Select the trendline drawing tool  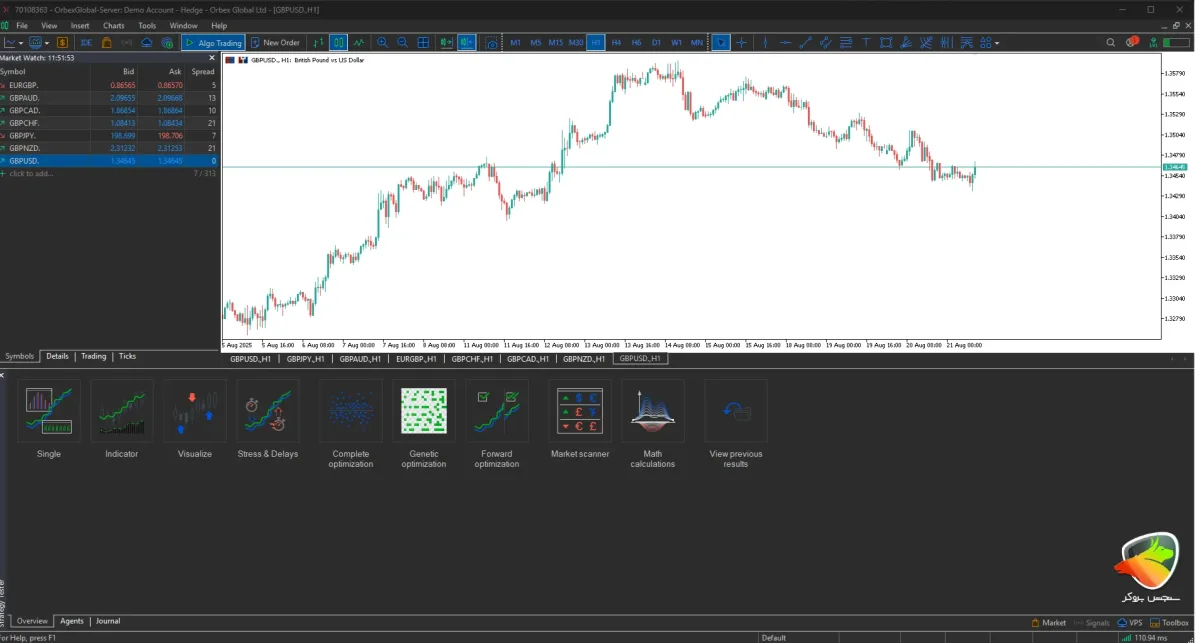pyautogui.click(x=805, y=43)
